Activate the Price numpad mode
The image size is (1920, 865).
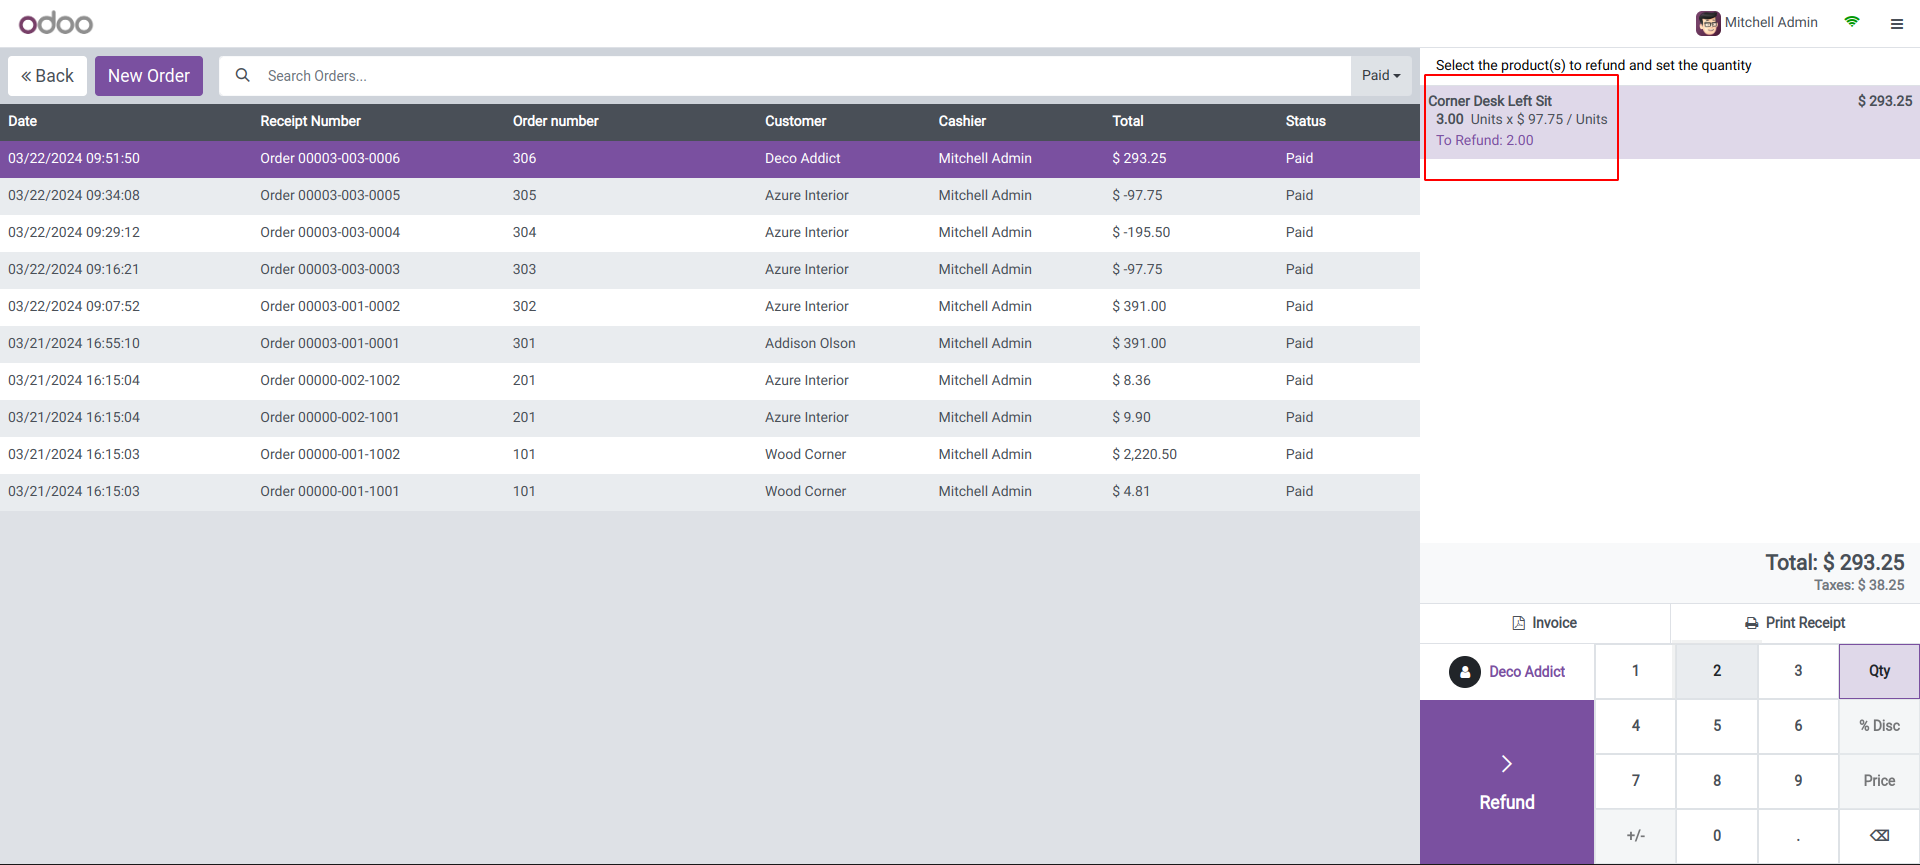[1879, 781]
